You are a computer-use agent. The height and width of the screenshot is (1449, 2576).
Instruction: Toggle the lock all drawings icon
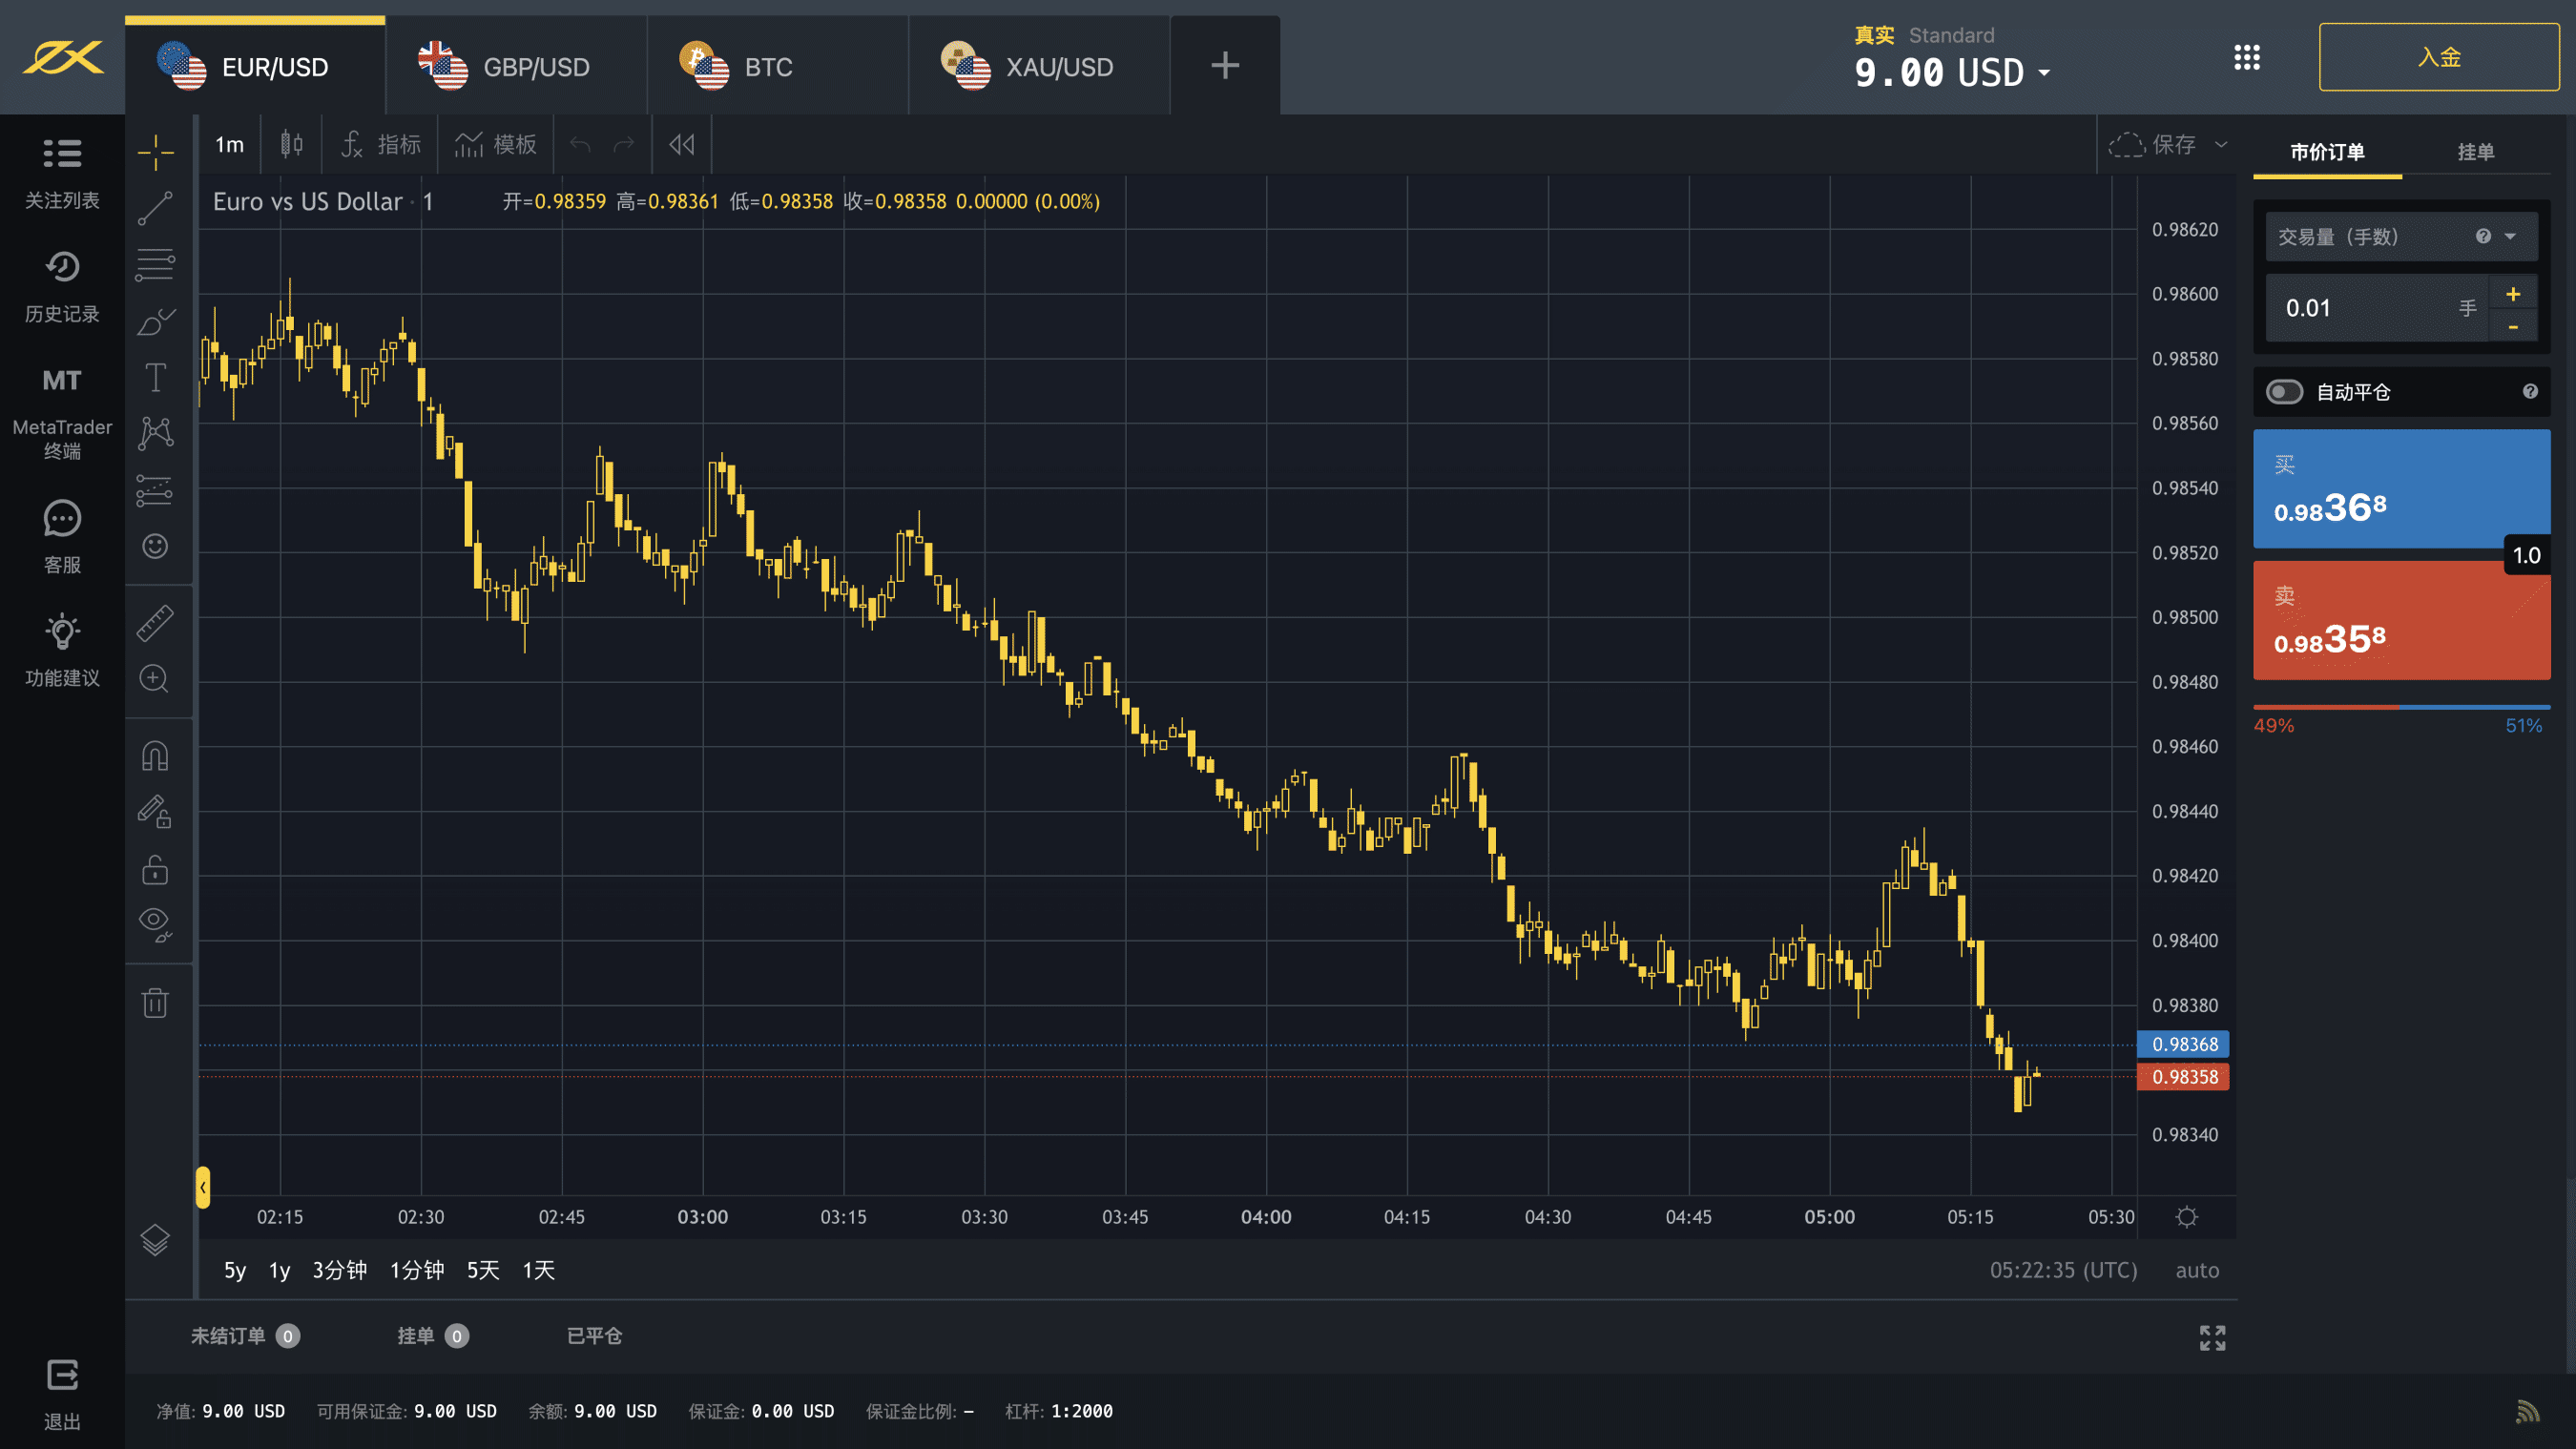[x=155, y=869]
